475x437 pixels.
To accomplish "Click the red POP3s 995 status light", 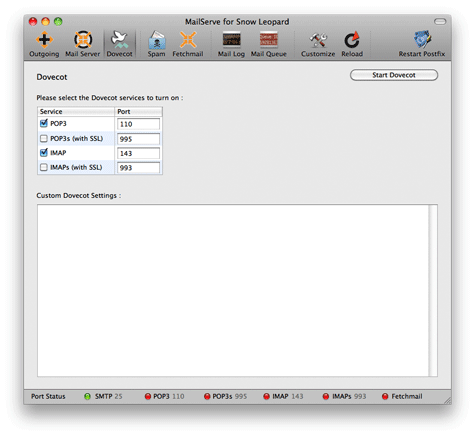I will [x=207, y=396].
